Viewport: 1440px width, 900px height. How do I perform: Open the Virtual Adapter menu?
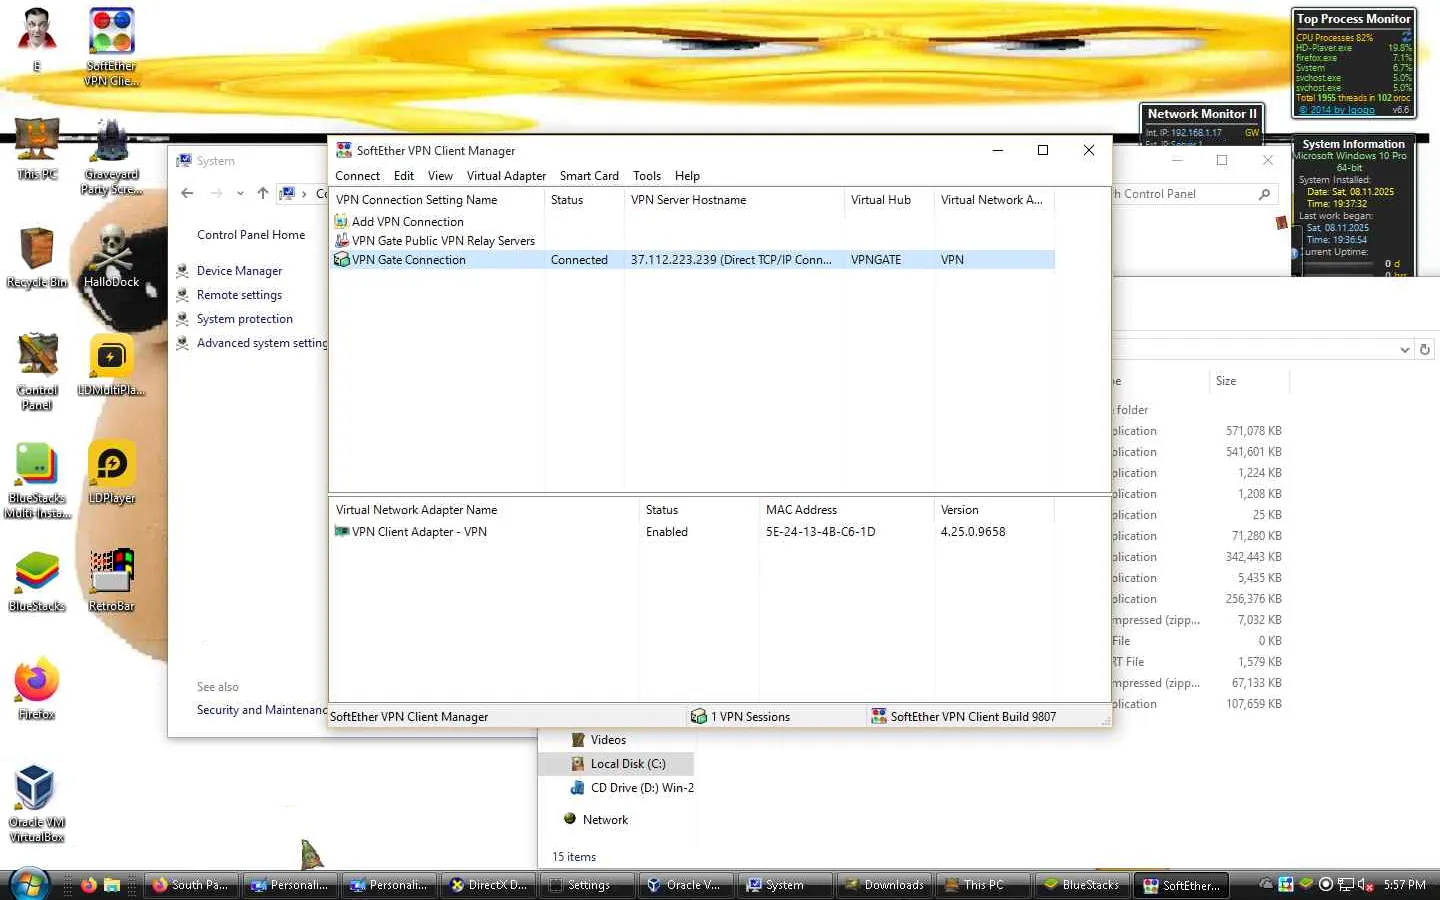(506, 176)
